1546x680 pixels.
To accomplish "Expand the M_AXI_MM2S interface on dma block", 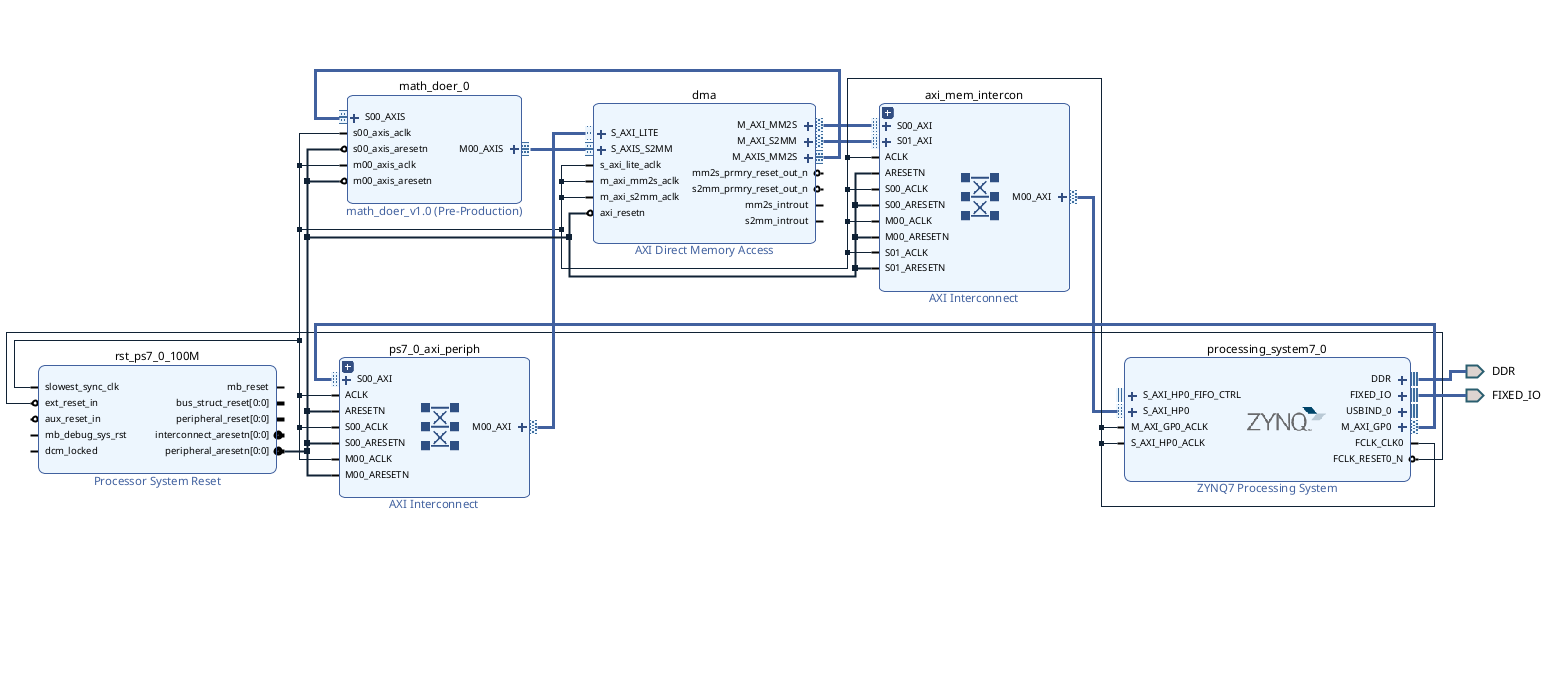I will pyautogui.click(x=807, y=125).
